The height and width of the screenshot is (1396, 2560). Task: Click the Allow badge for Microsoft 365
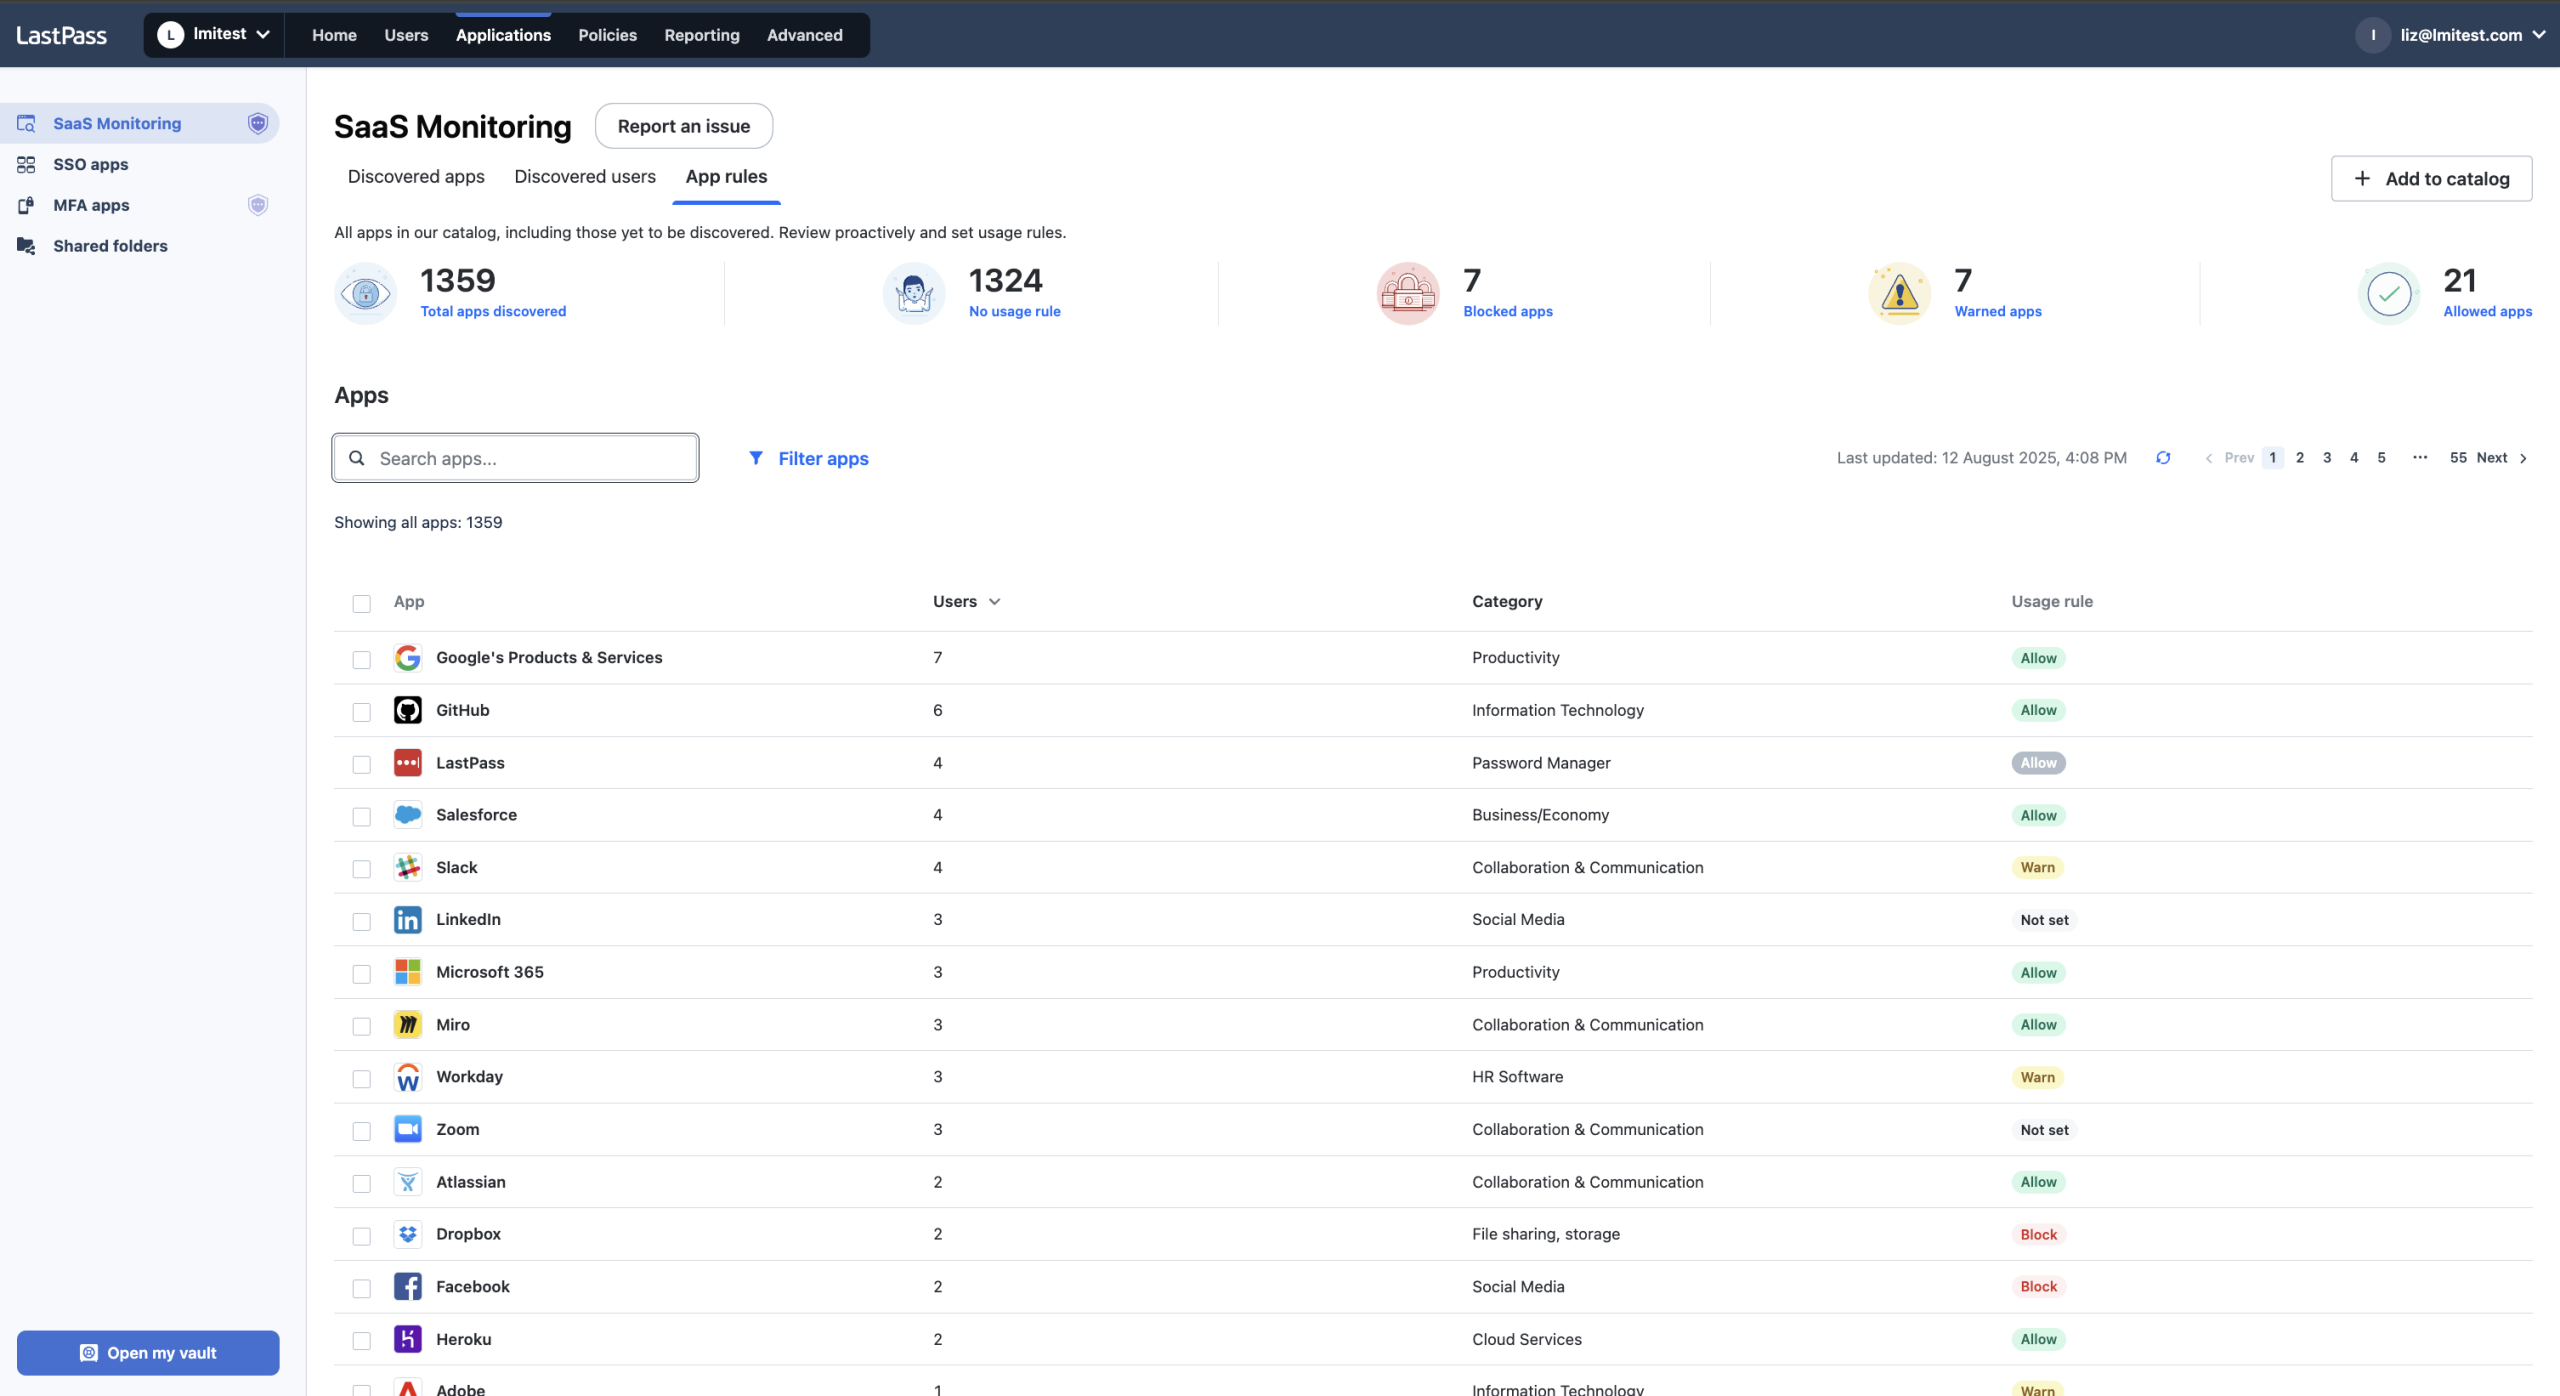[2038, 973]
